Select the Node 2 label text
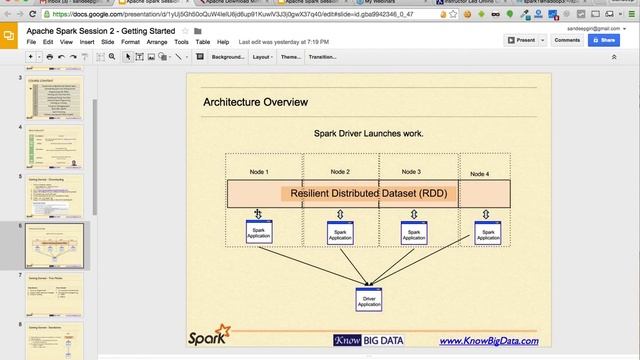The width and height of the screenshot is (640, 360). tap(340, 172)
